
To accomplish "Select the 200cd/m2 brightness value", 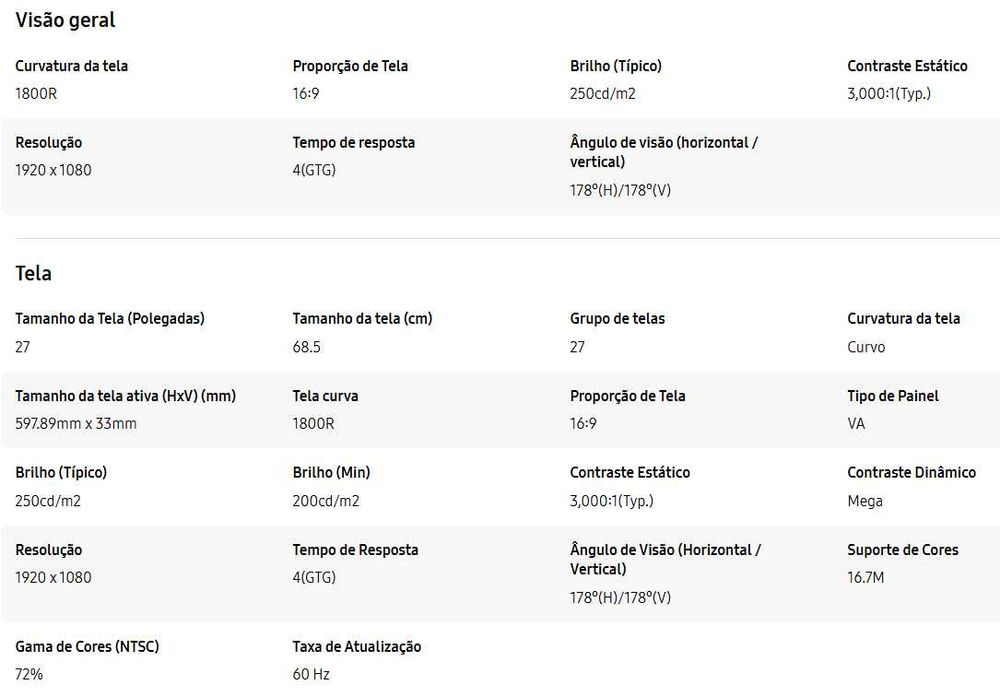I will [326, 501].
